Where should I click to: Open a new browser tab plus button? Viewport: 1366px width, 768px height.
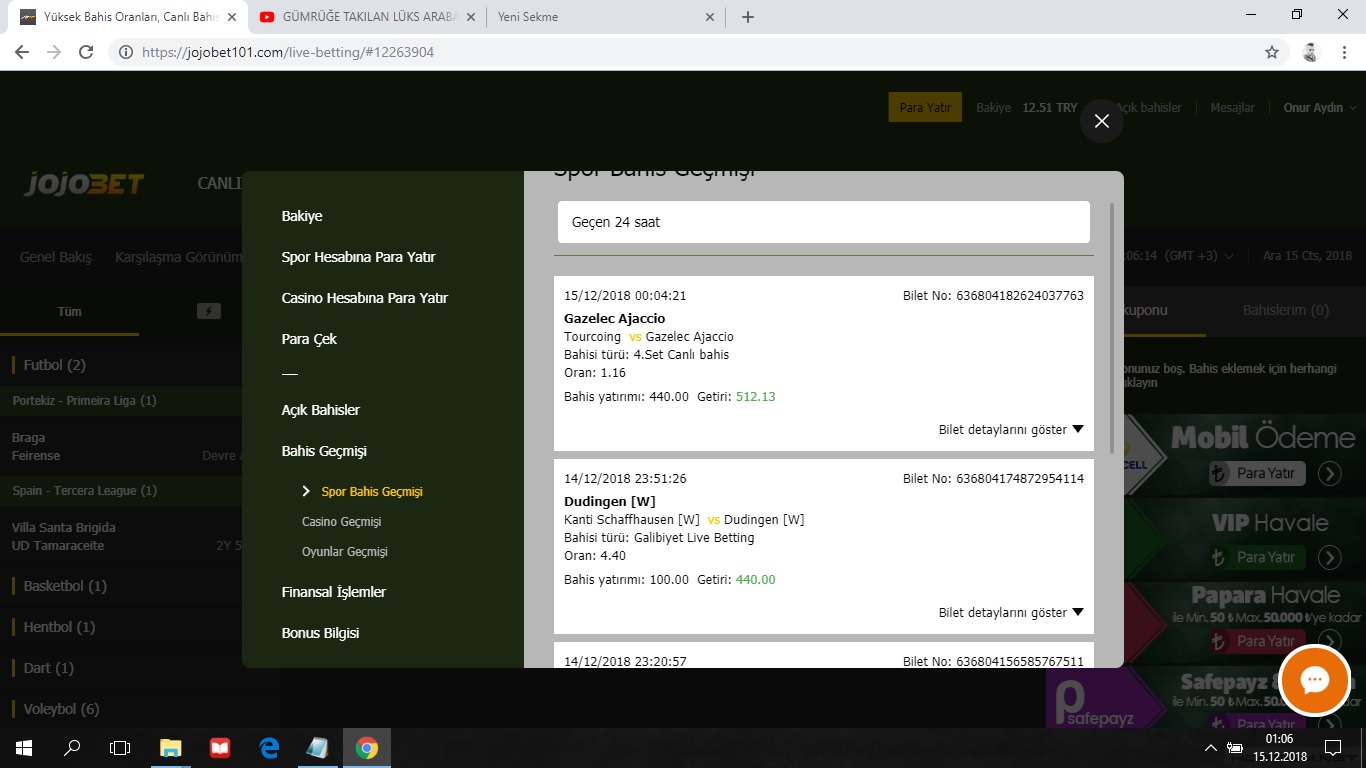748,17
